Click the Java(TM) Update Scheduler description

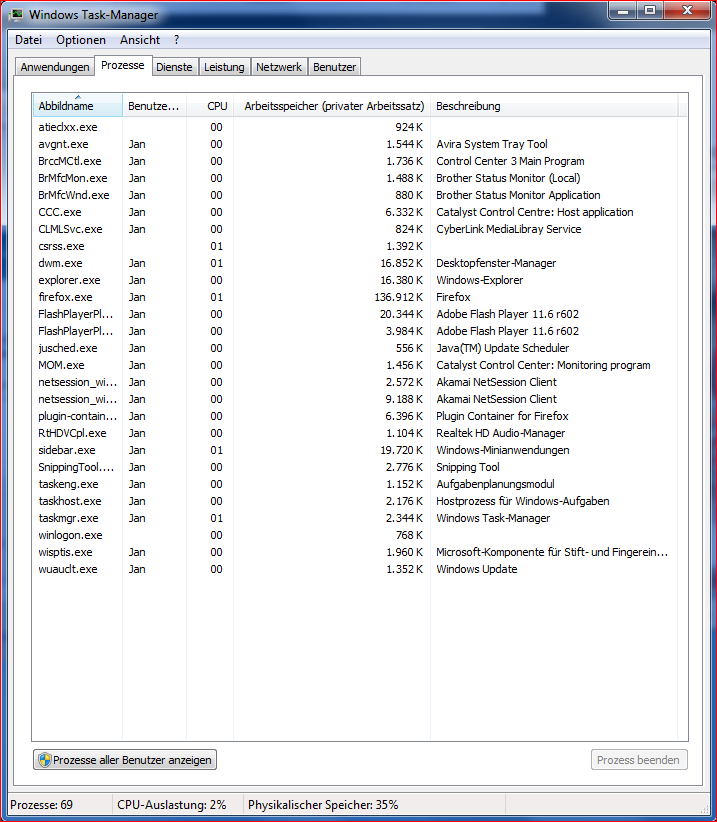point(502,348)
